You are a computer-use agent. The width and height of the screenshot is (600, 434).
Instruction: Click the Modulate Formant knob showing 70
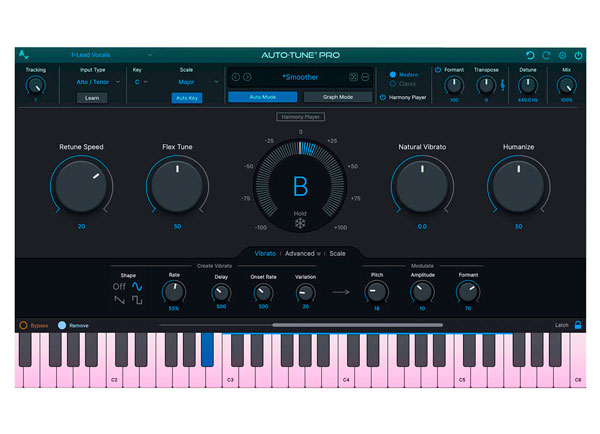[468, 292]
